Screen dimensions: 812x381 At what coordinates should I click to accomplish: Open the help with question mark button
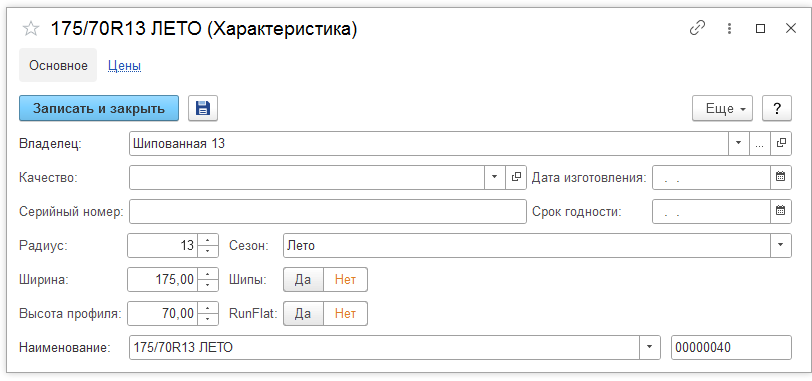777,109
